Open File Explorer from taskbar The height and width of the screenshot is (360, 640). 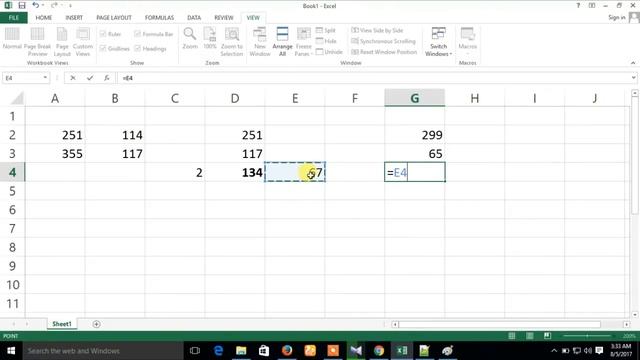241,351
